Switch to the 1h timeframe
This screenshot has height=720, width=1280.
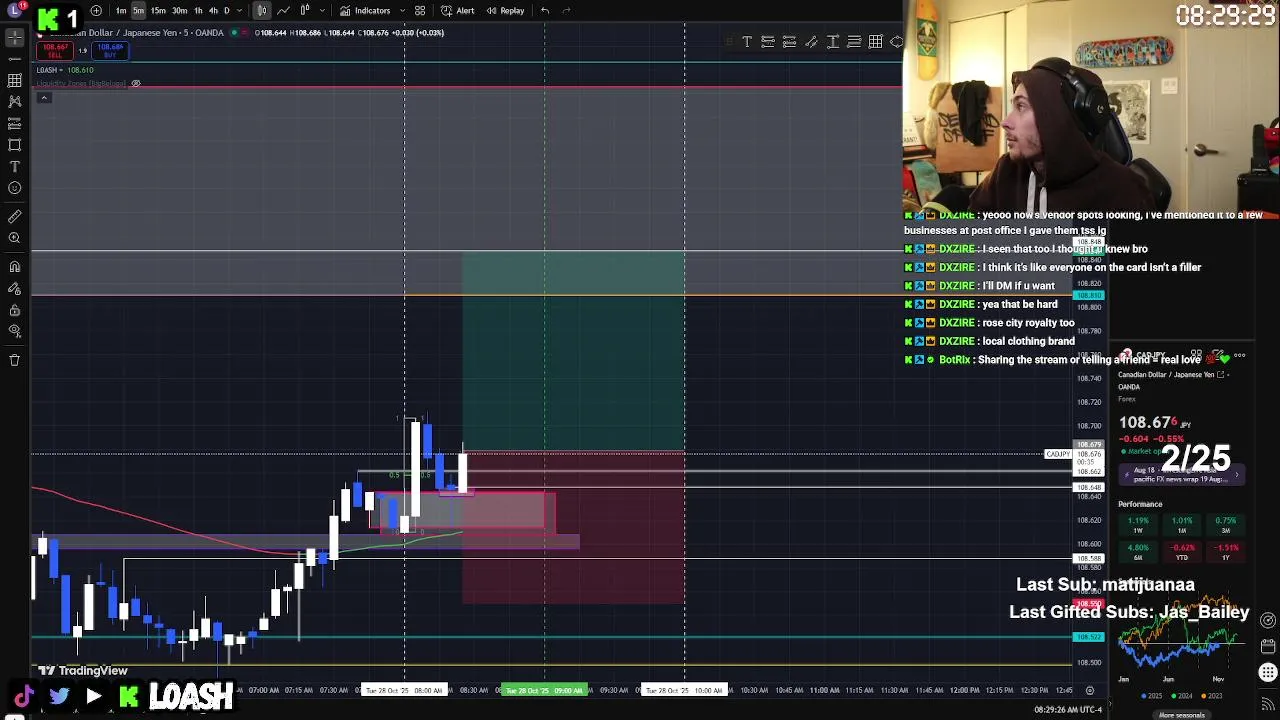point(198,11)
